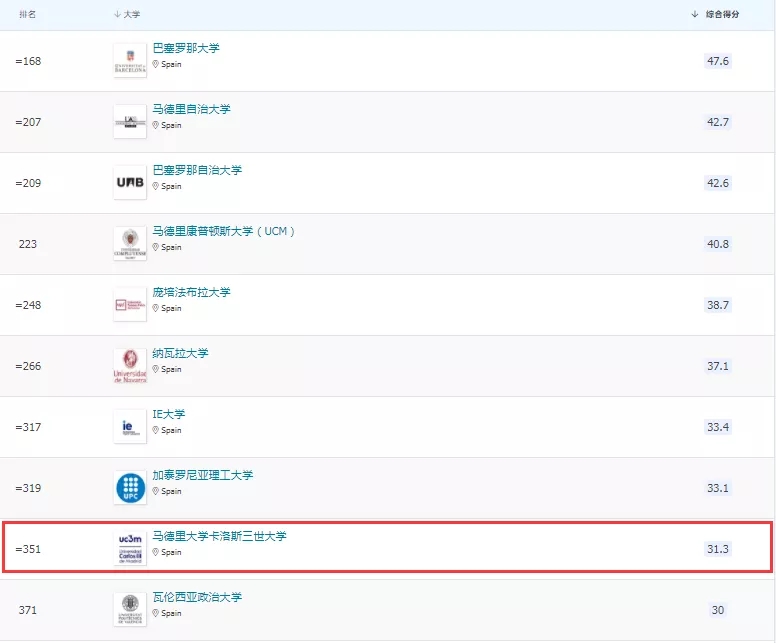Click the rank =319
The image size is (776, 643).
coord(28,488)
